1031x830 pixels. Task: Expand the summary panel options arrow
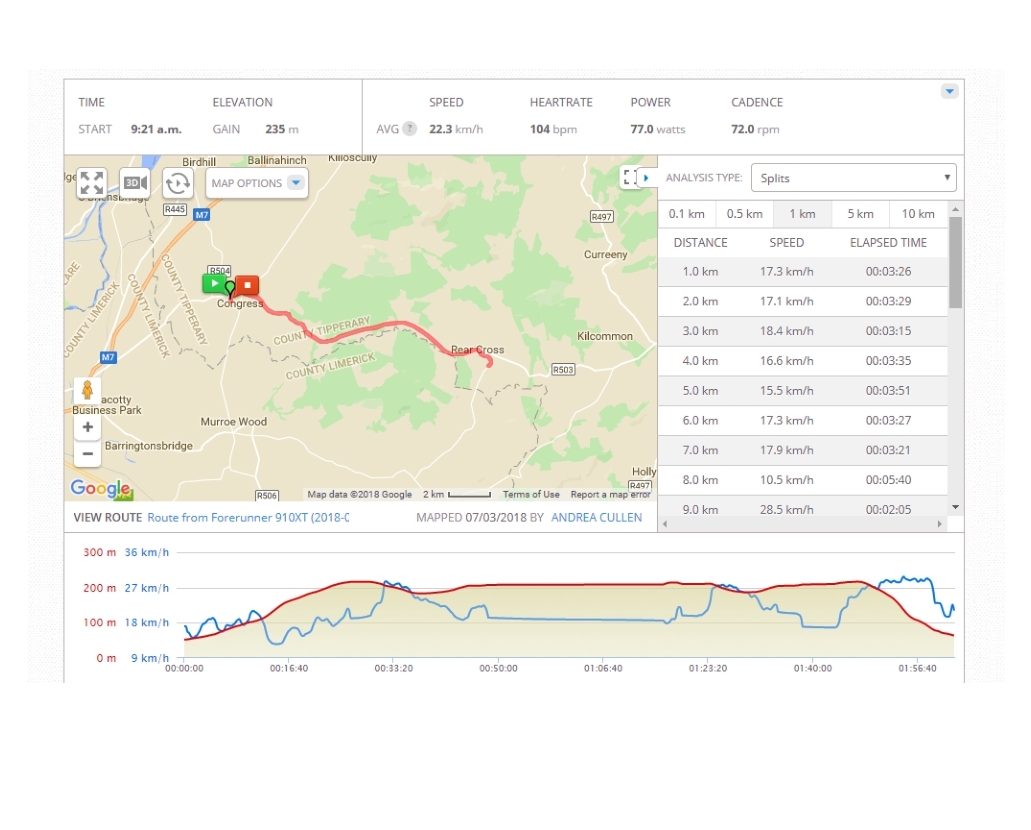(949, 91)
